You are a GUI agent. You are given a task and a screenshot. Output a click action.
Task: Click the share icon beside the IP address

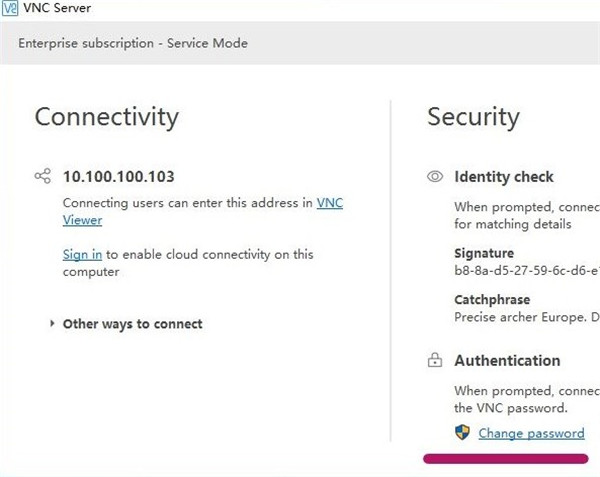42,177
